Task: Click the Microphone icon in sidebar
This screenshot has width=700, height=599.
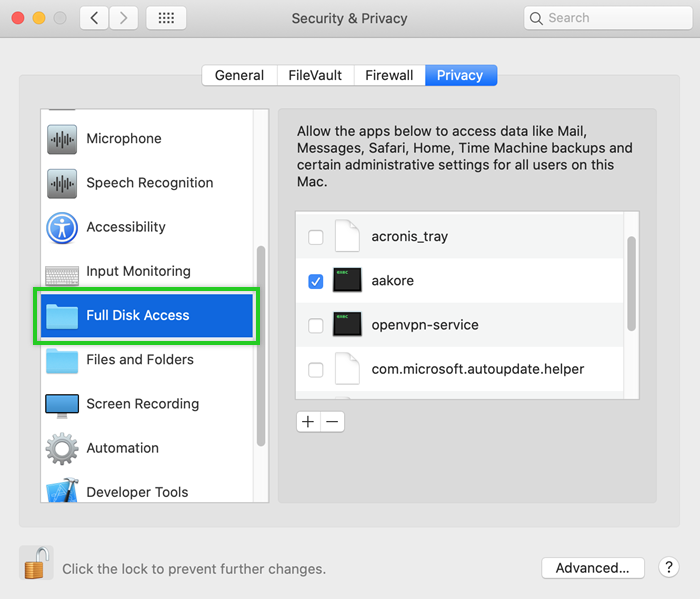Action: tap(62, 139)
